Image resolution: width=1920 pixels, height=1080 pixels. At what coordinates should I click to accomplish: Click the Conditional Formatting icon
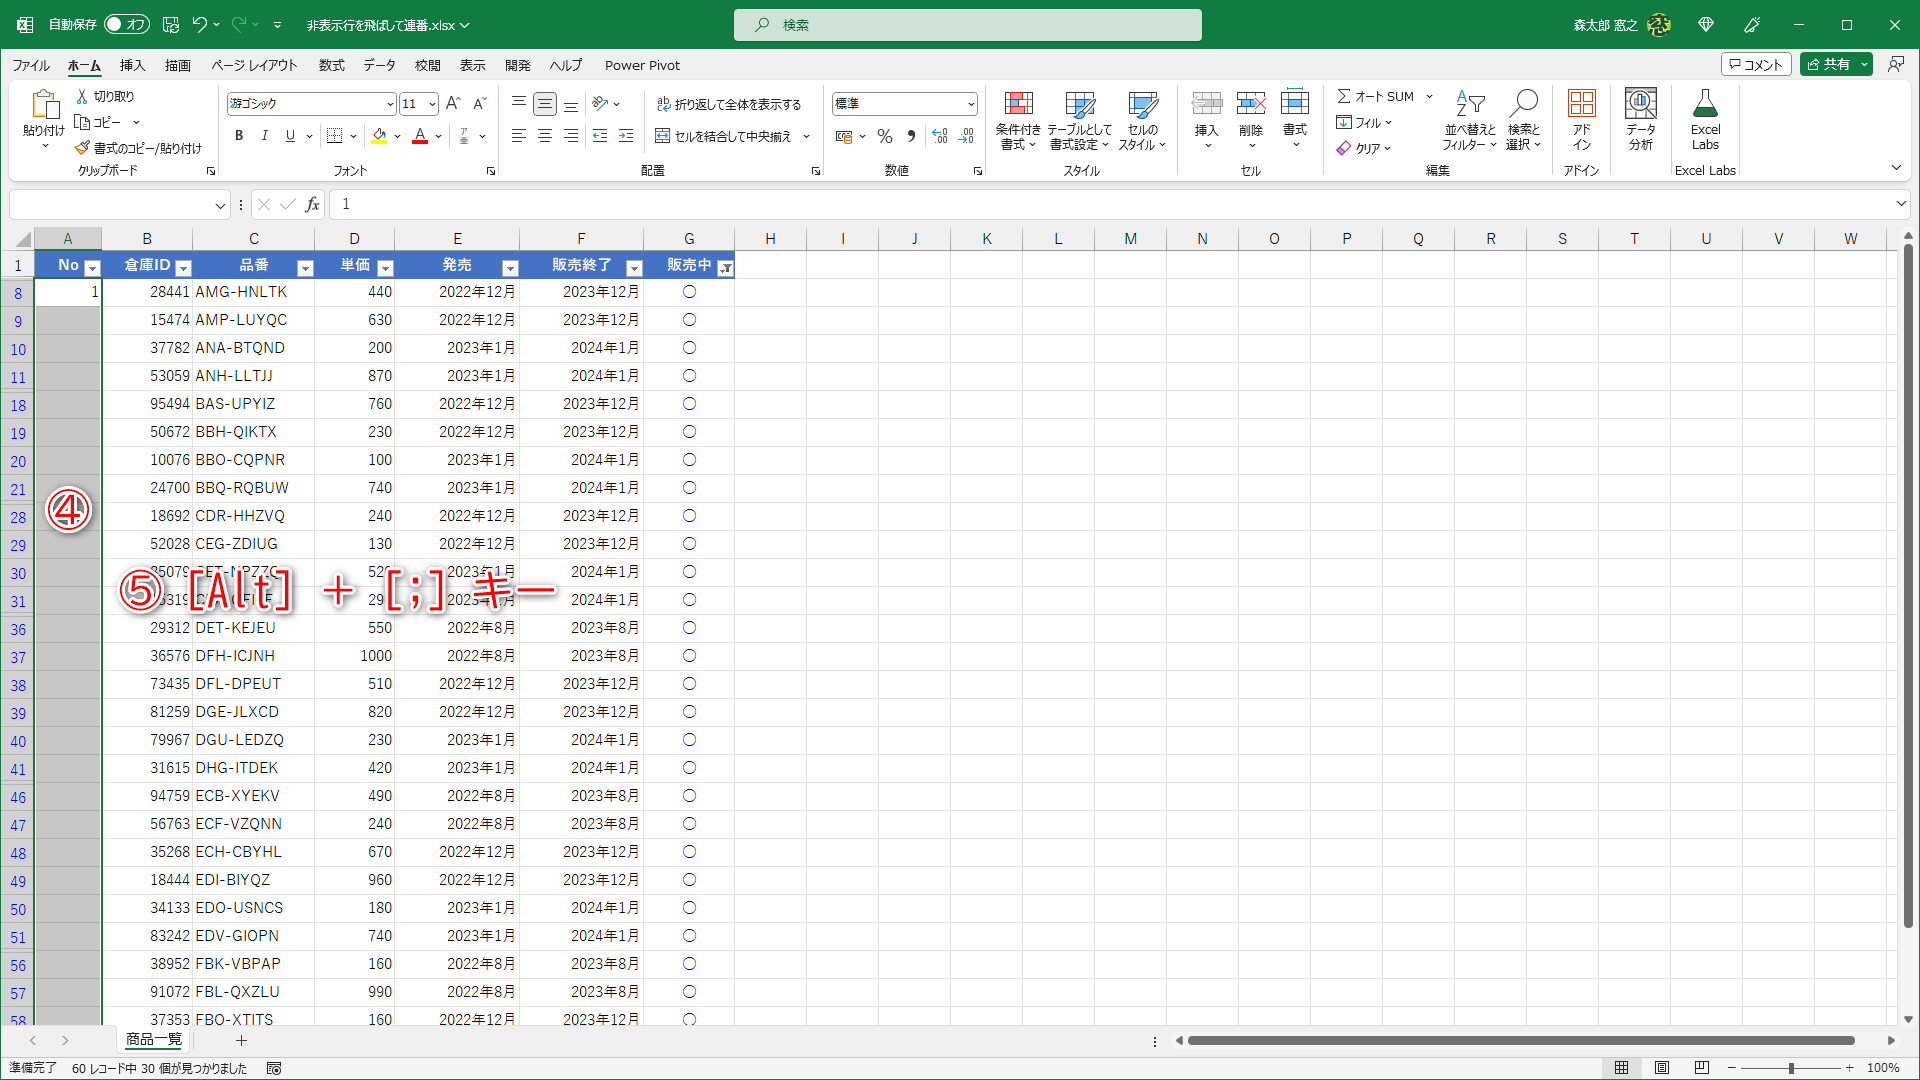(x=1018, y=105)
